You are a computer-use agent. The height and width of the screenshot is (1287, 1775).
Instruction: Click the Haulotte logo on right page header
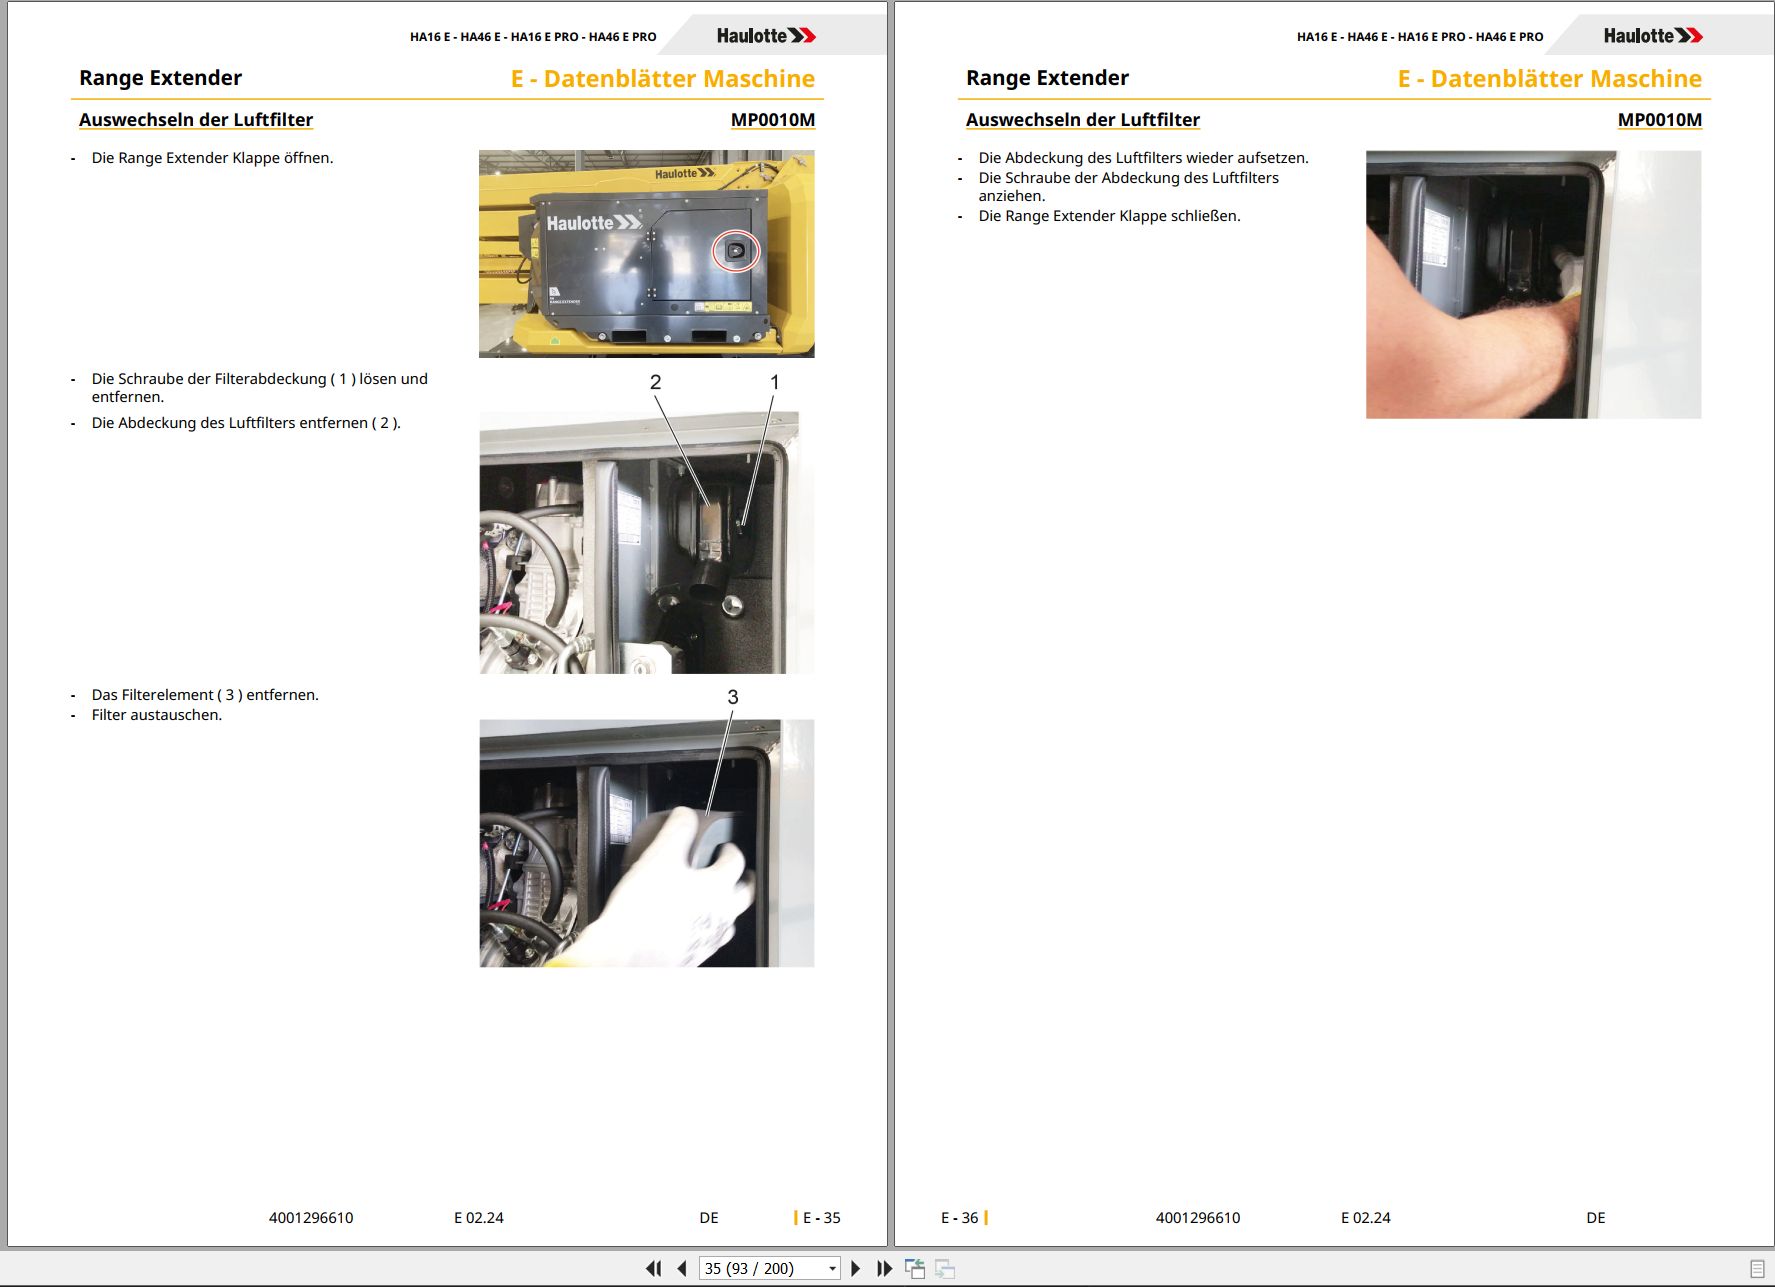(1653, 36)
